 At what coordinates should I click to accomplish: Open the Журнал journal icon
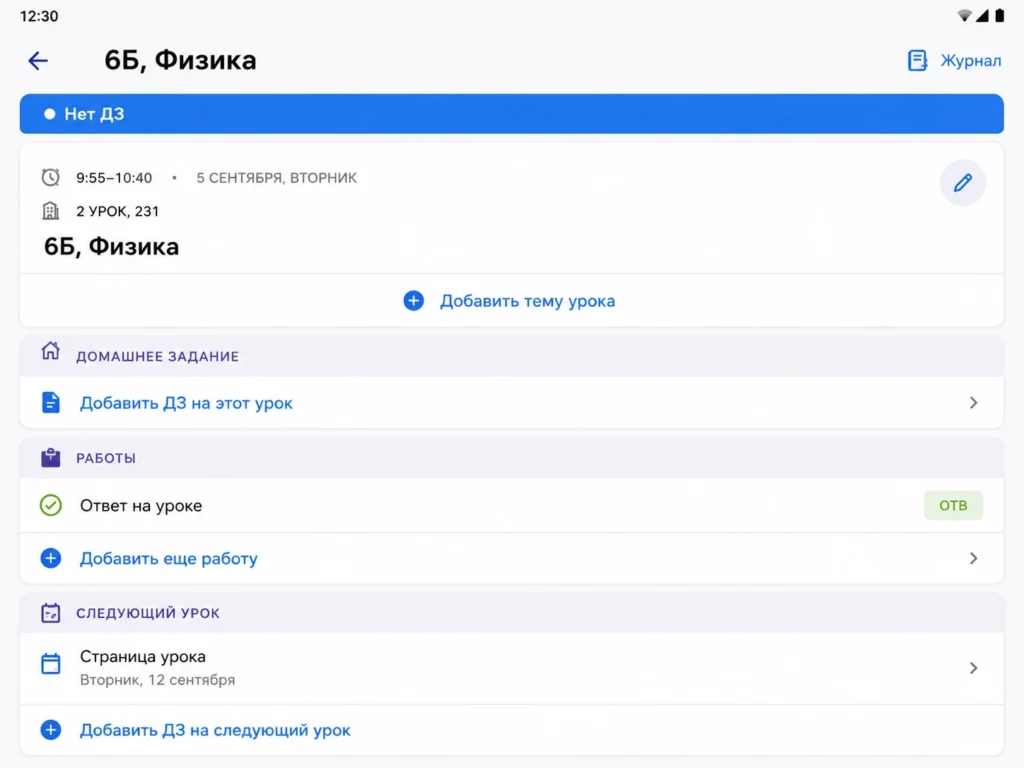(918, 61)
